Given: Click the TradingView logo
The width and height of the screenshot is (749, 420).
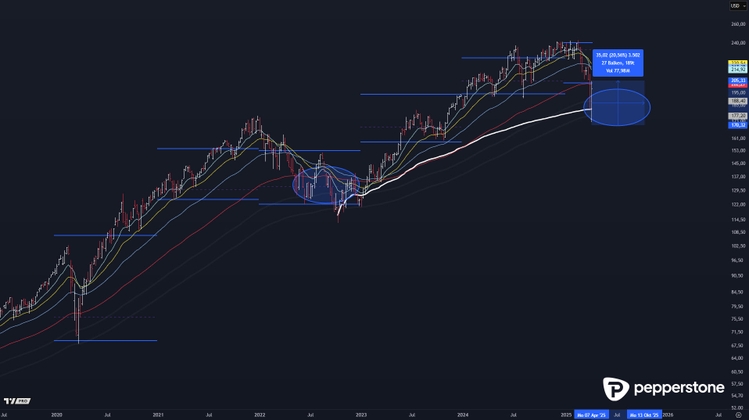Looking at the screenshot, I should [17, 401].
